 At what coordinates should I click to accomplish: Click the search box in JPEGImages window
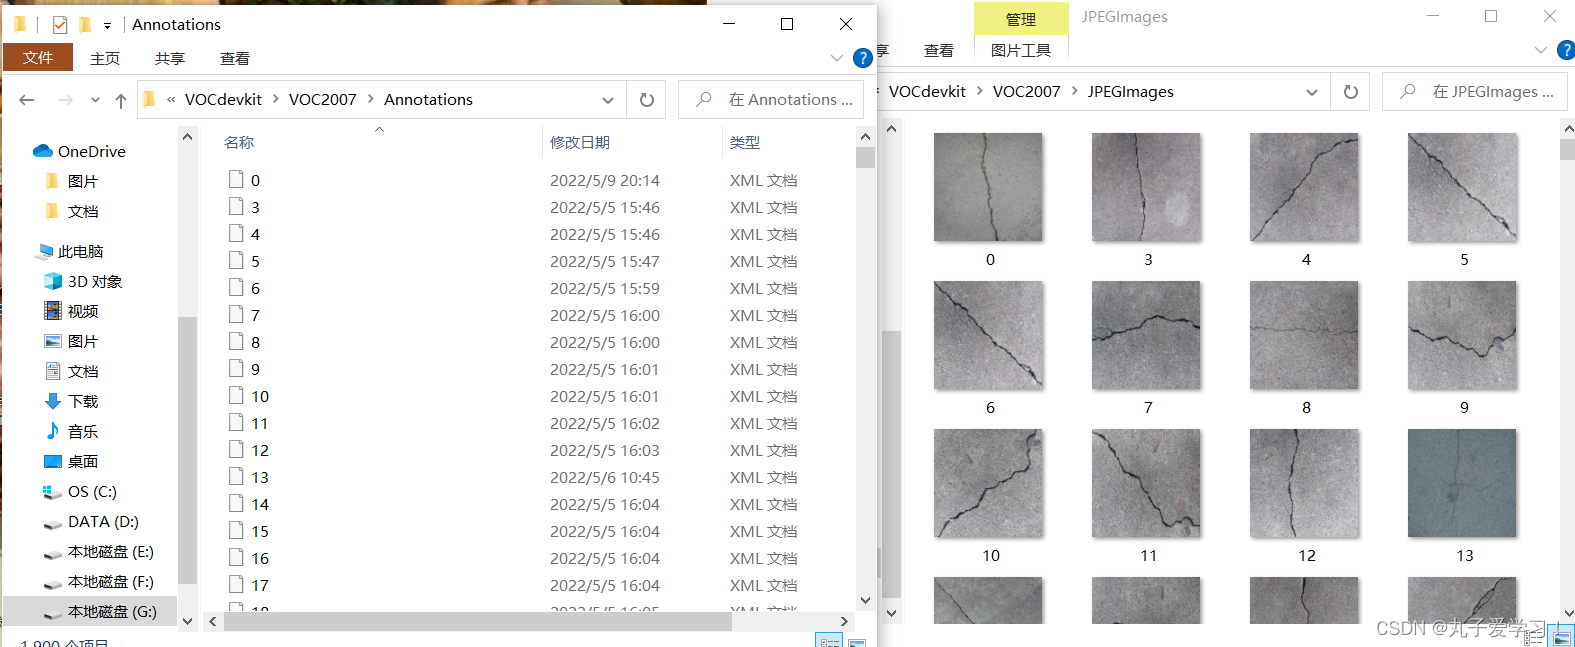point(1475,92)
